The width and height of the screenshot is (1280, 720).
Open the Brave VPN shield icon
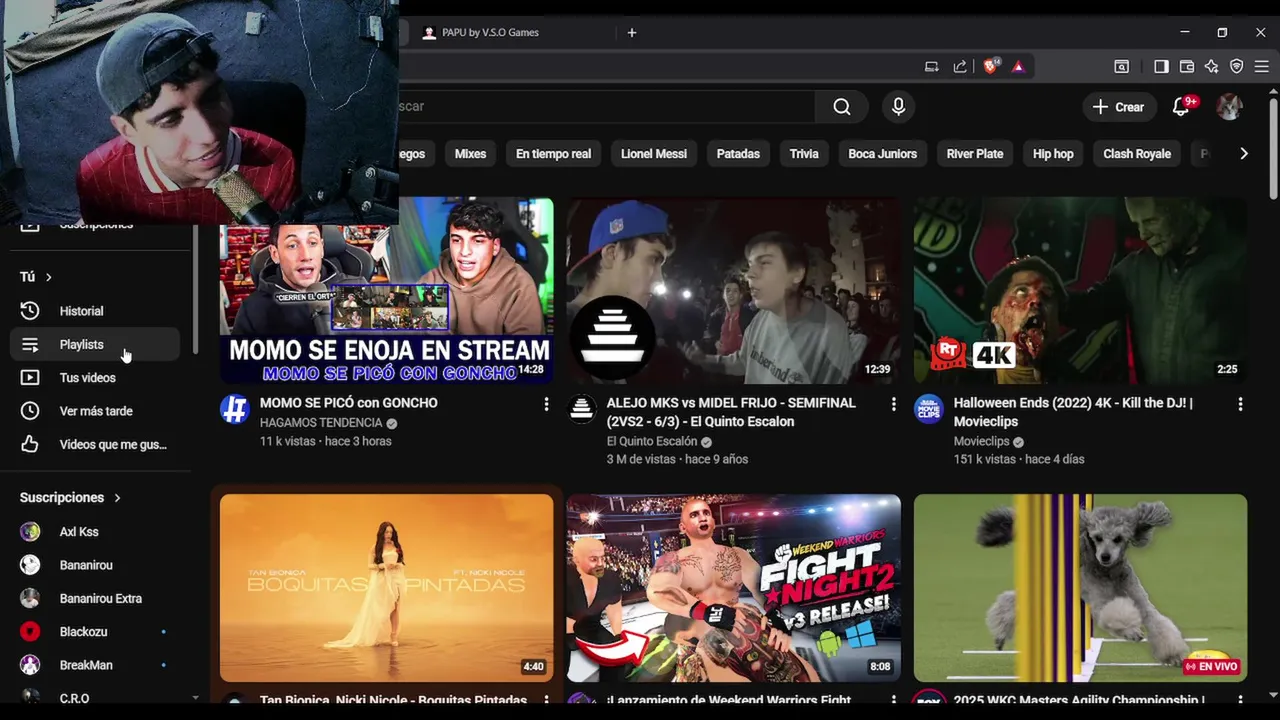point(1237,67)
